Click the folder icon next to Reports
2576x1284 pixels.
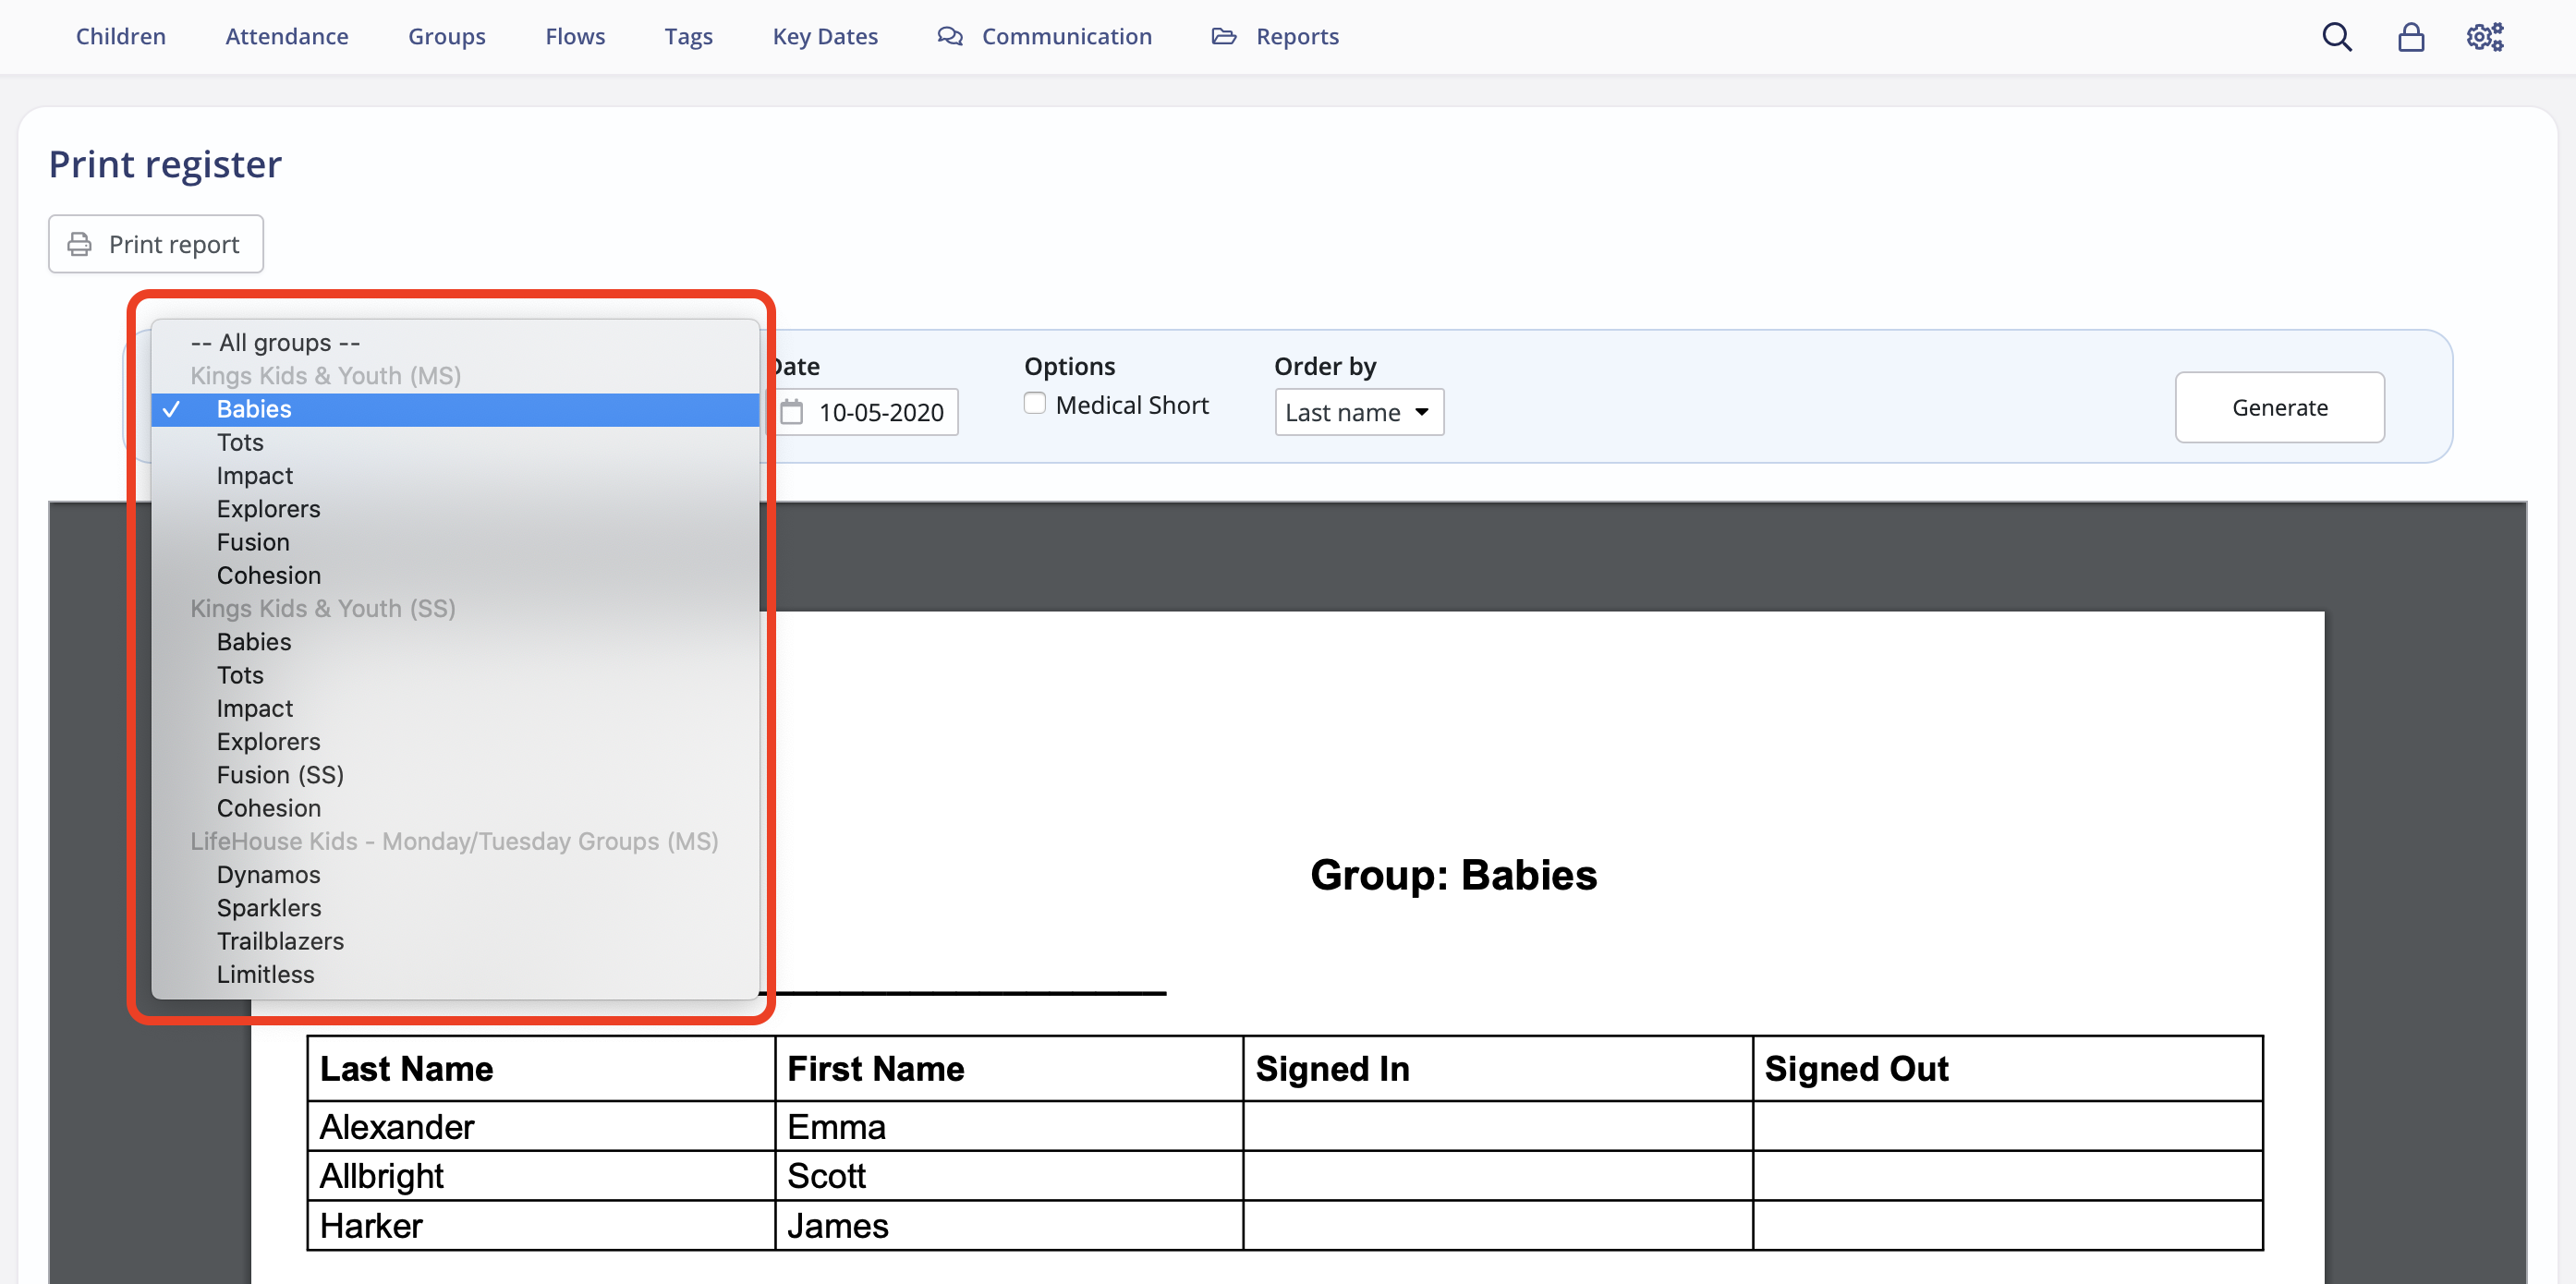(x=1223, y=36)
